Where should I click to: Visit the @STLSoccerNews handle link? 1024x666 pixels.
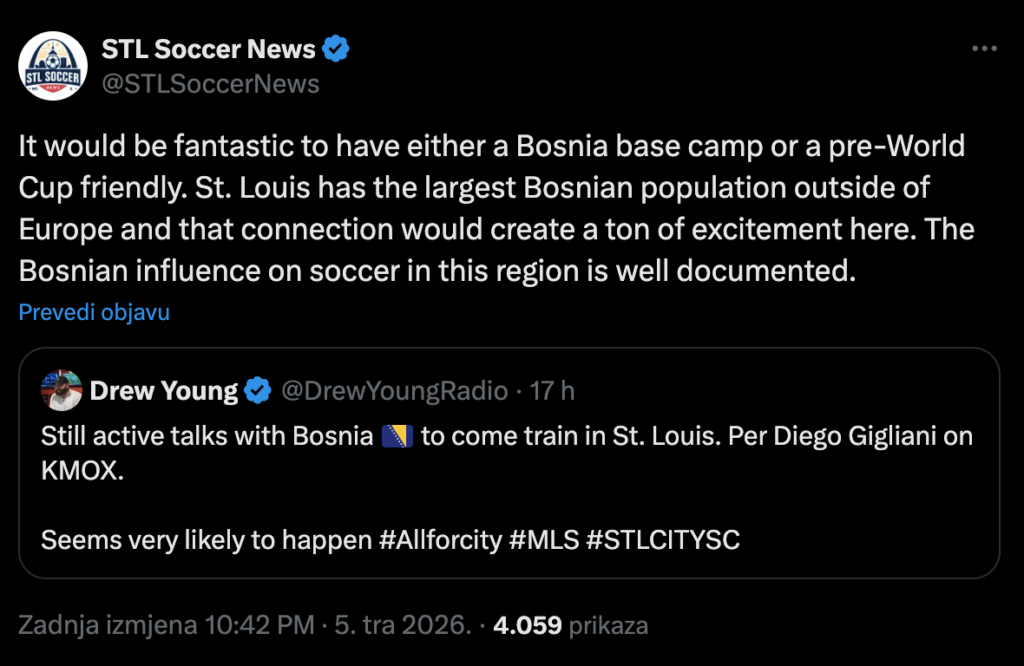(211, 83)
